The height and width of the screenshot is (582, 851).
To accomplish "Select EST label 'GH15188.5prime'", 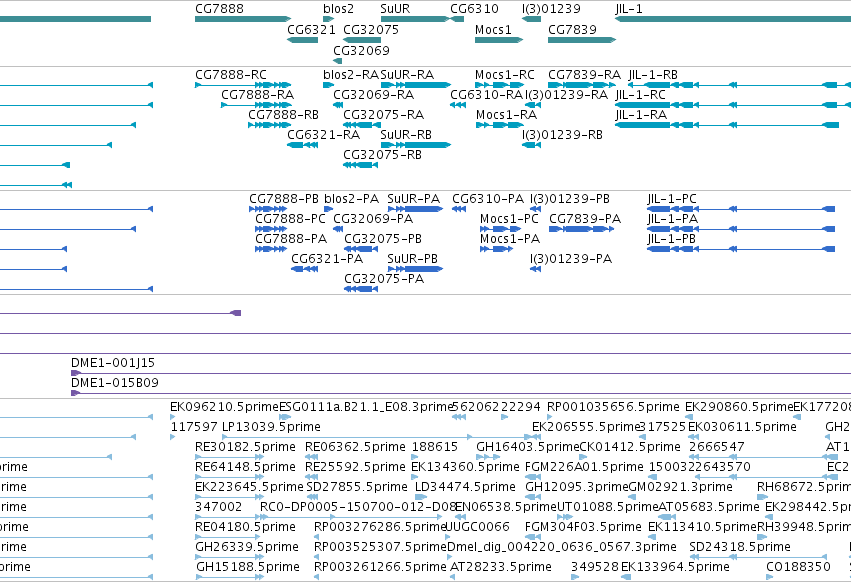I will 247,567.
